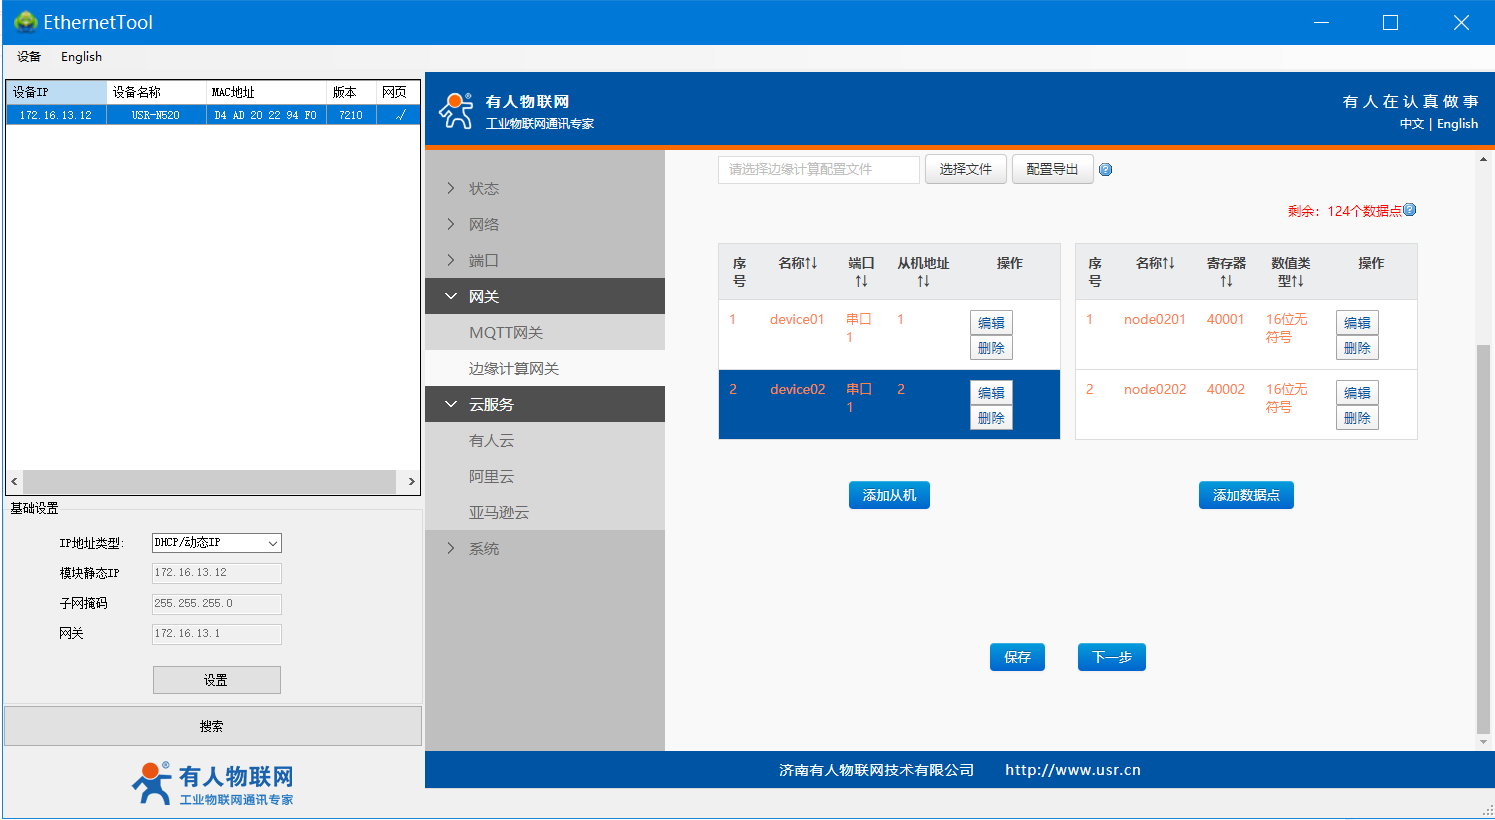Open the IP地址类型 dropdown
1495x820 pixels.
(x=216, y=543)
